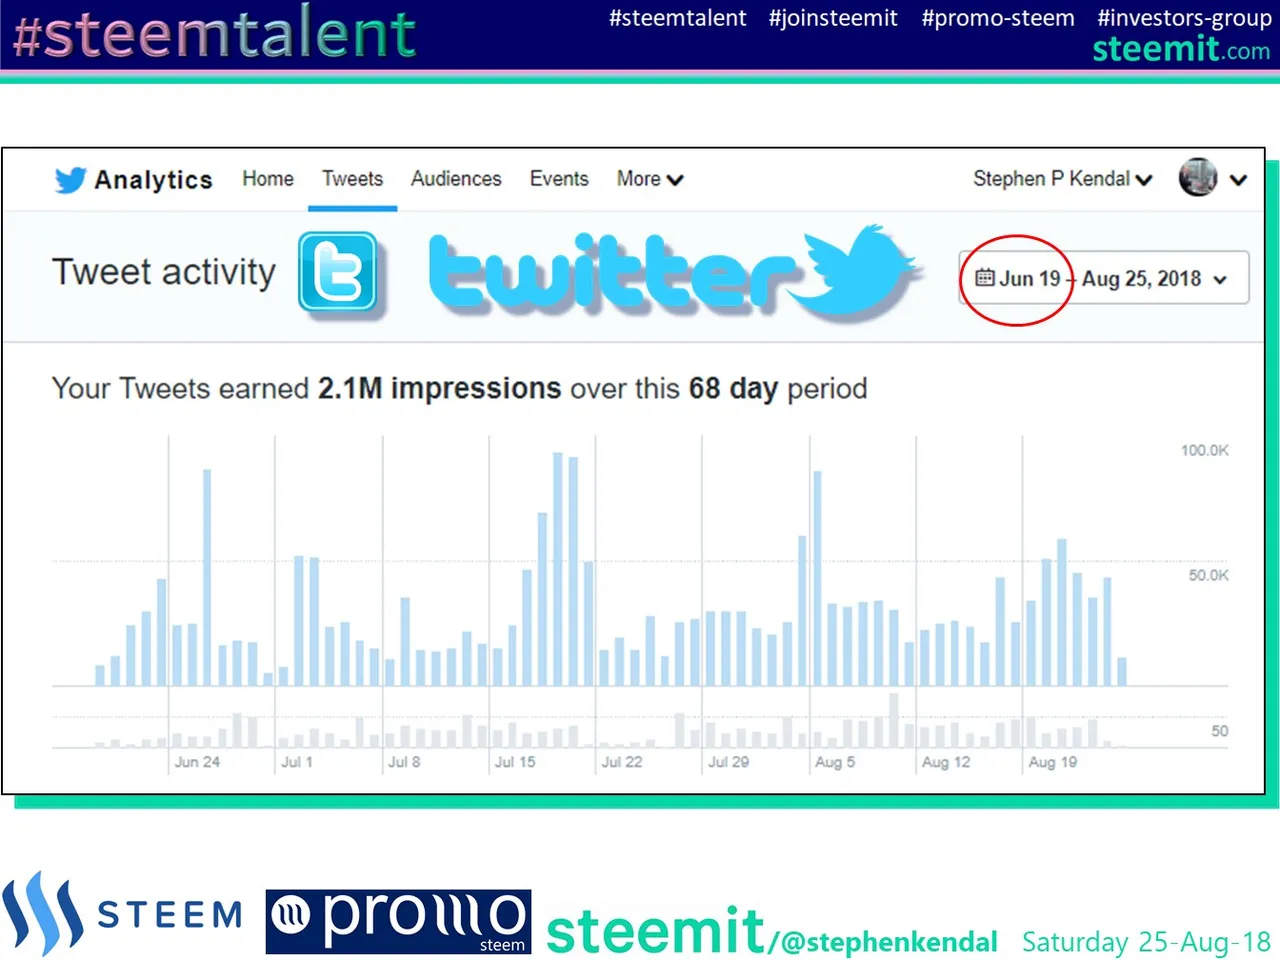Image resolution: width=1280 pixels, height=960 pixels.
Task: Click the Saturday 25-Aug-18 date text
Action: 1146,942
